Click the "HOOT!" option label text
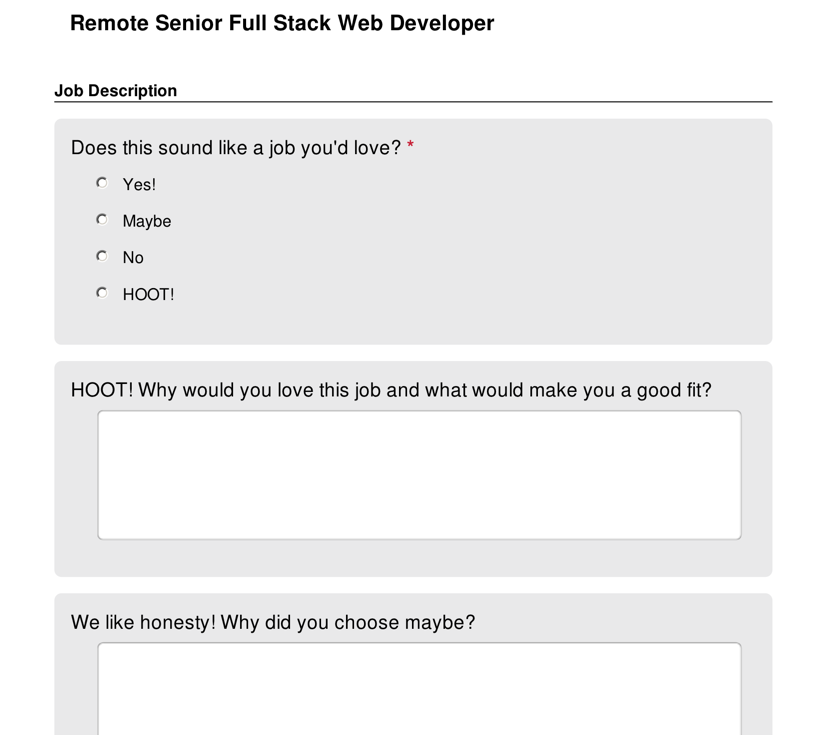 (x=149, y=295)
